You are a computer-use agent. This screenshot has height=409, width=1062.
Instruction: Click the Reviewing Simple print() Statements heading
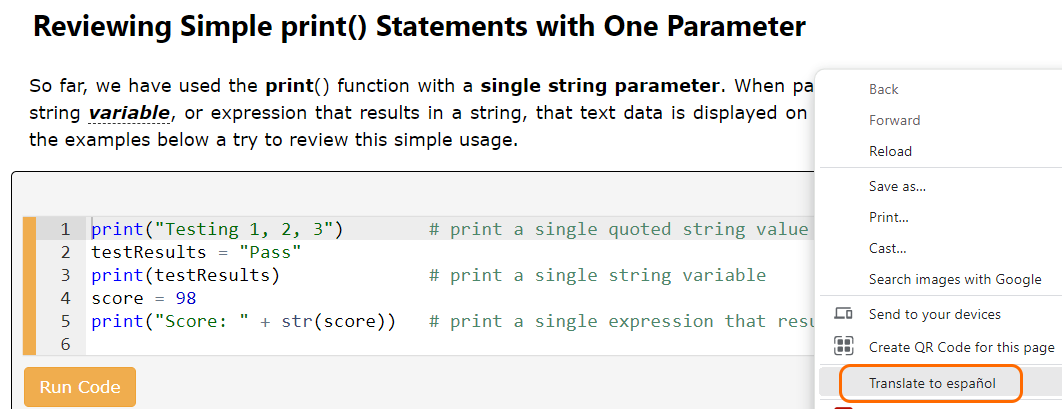(x=419, y=26)
